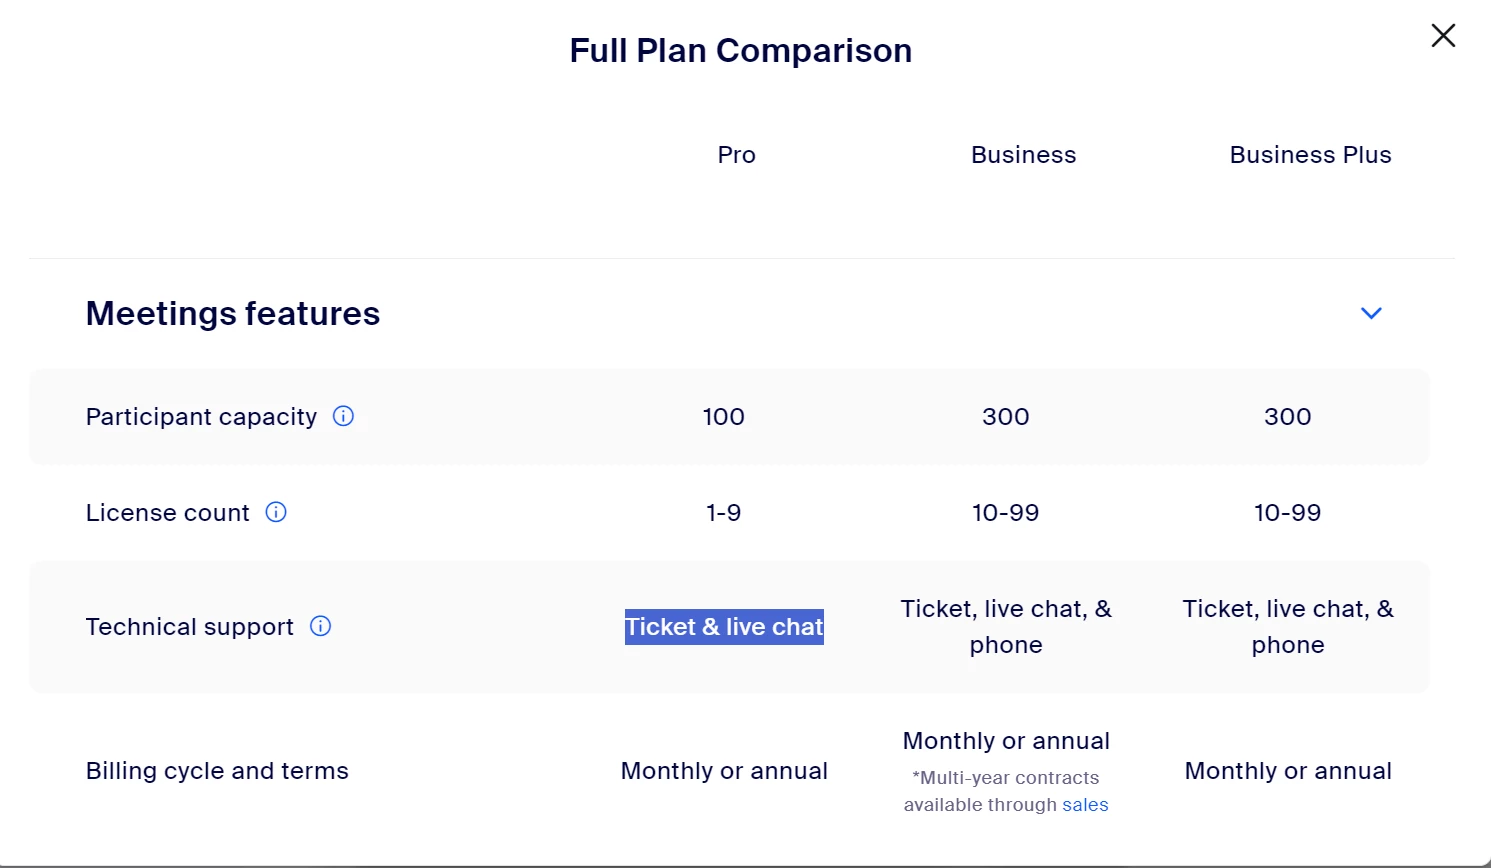Close the Full Plan Comparison dialog
Viewport: 1491px width, 868px height.
tap(1443, 36)
